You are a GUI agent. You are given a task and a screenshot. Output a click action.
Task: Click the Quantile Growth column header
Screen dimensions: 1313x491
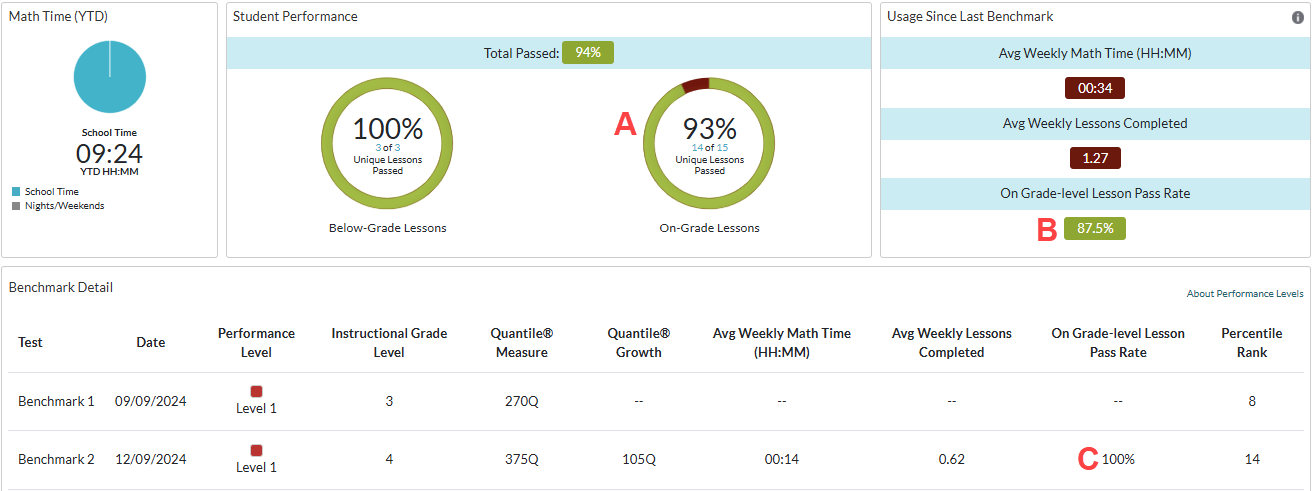pos(638,343)
